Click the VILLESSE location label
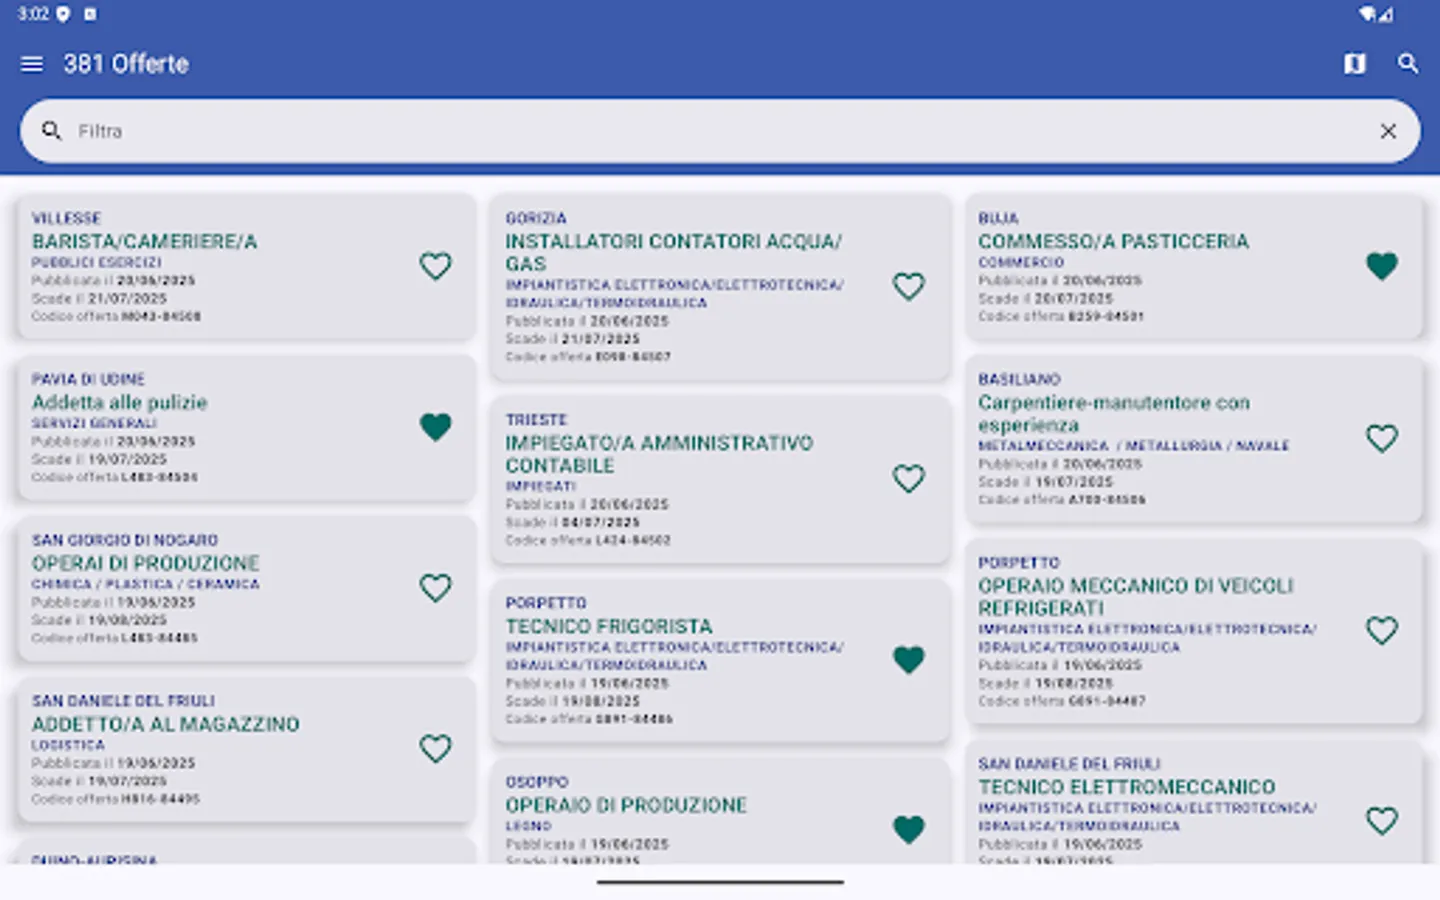 click(x=66, y=218)
